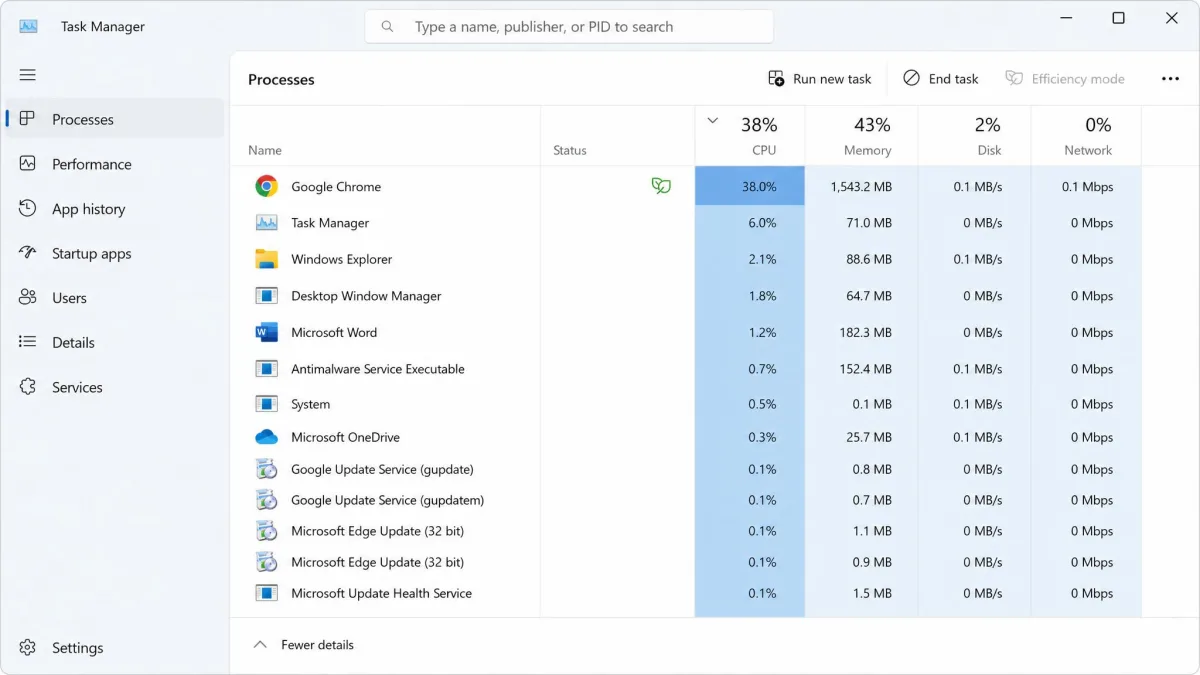This screenshot has width=1200, height=675.
Task: Select the Microsoft OneDrive process name
Action: point(345,437)
